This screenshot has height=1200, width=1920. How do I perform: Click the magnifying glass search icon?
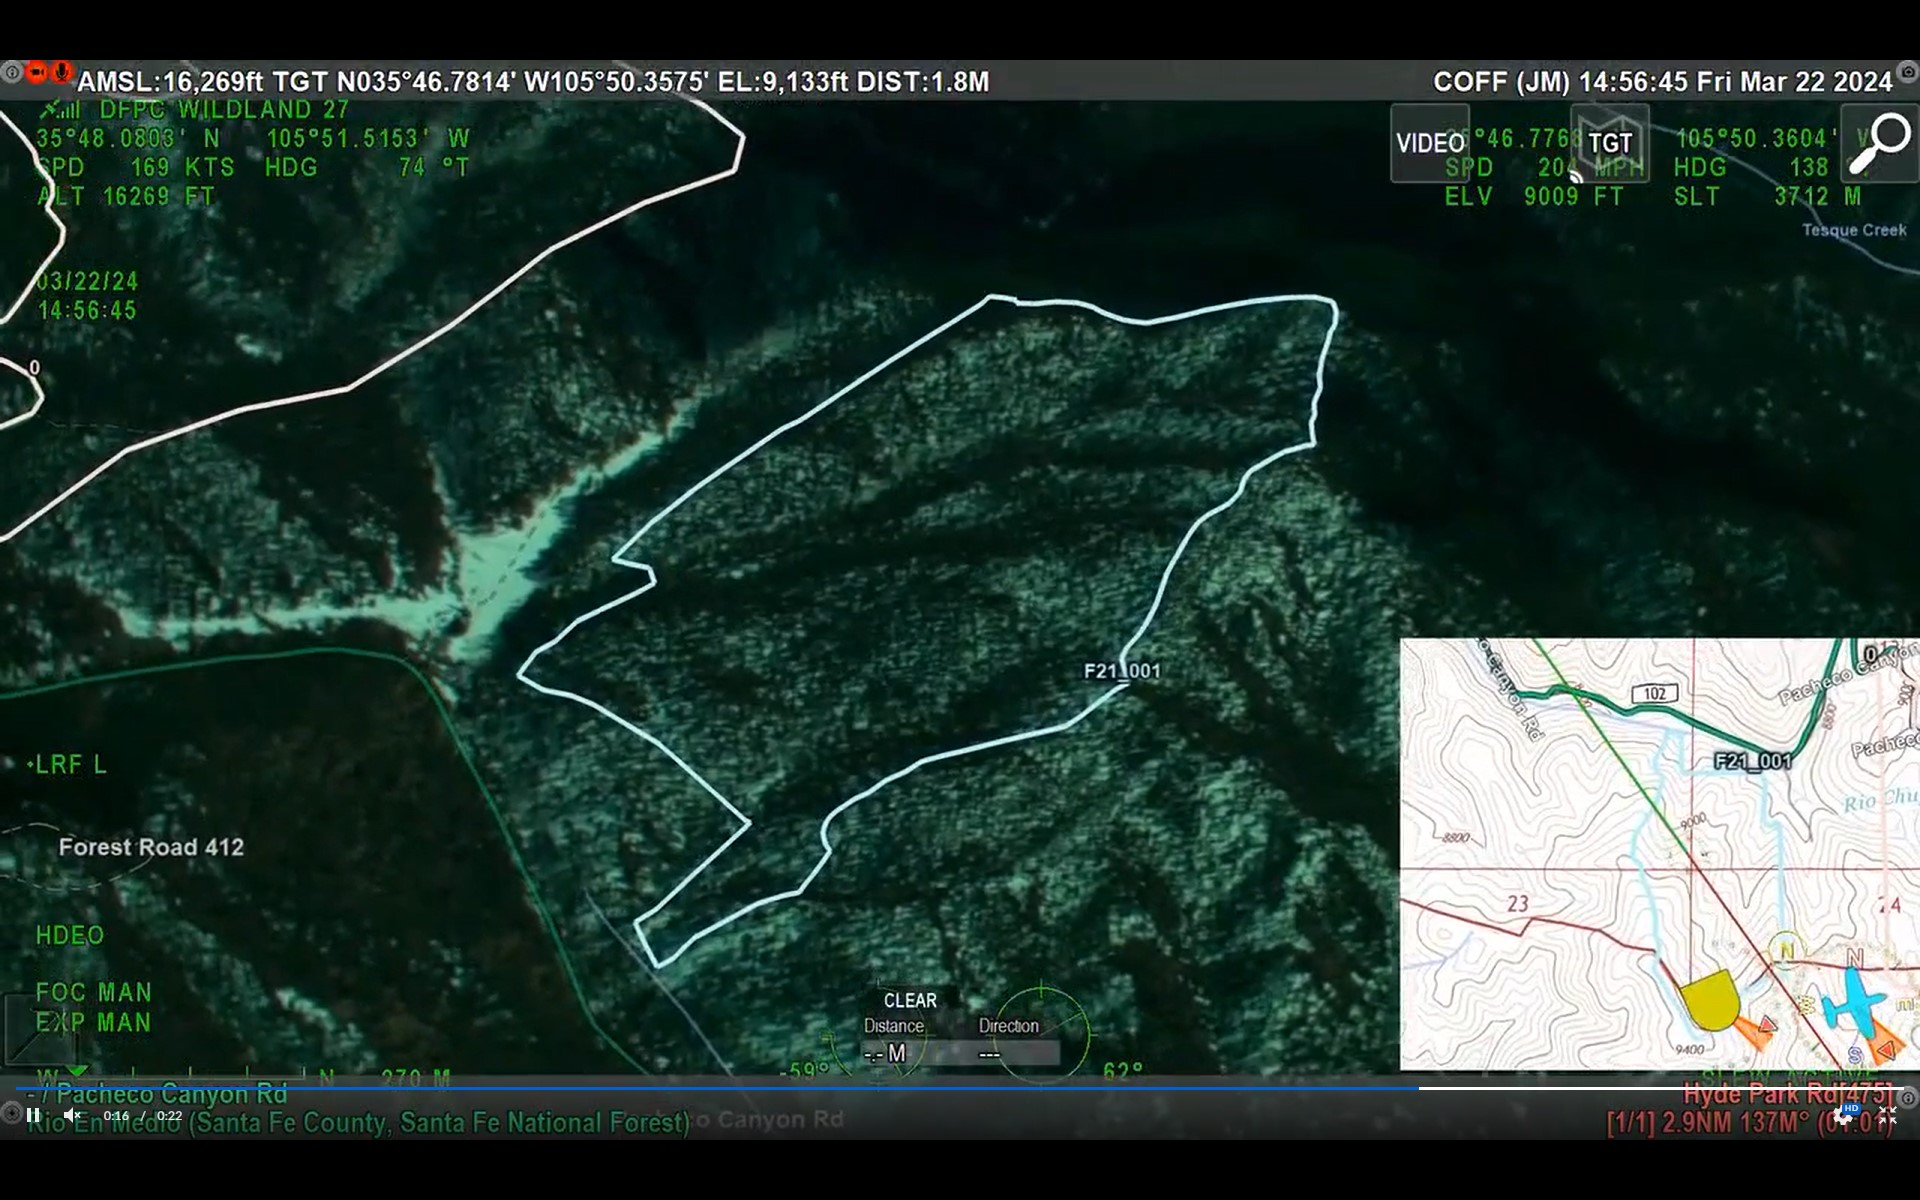pyautogui.click(x=1878, y=143)
